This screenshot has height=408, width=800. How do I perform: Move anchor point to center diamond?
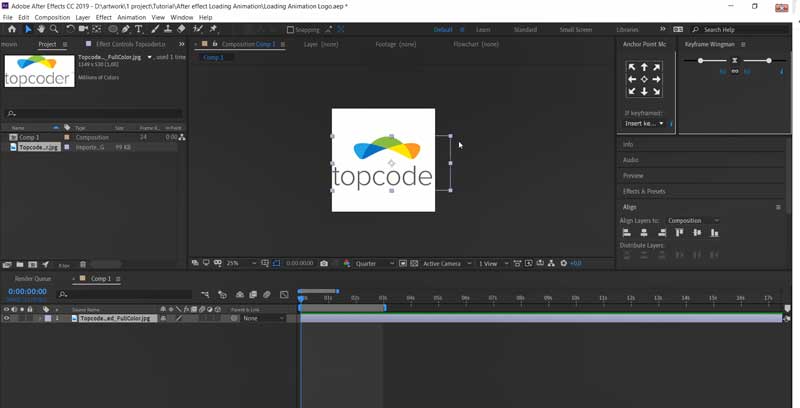click(644, 79)
